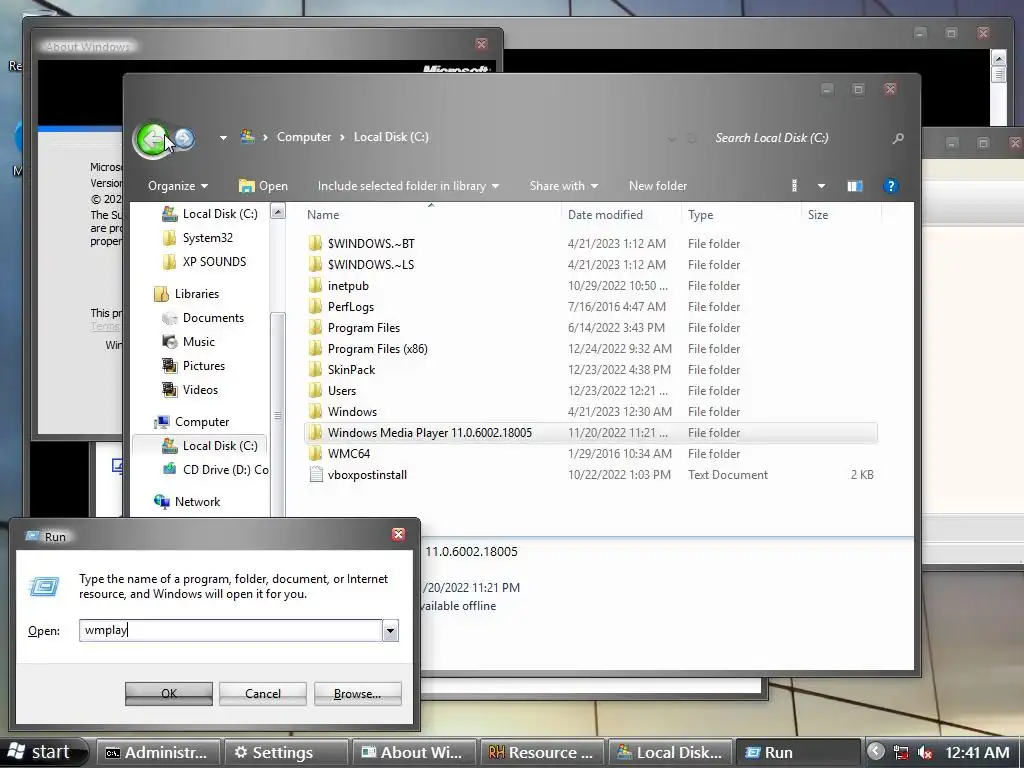
Task: Select Libraries in the navigation pane
Action: [196, 294]
